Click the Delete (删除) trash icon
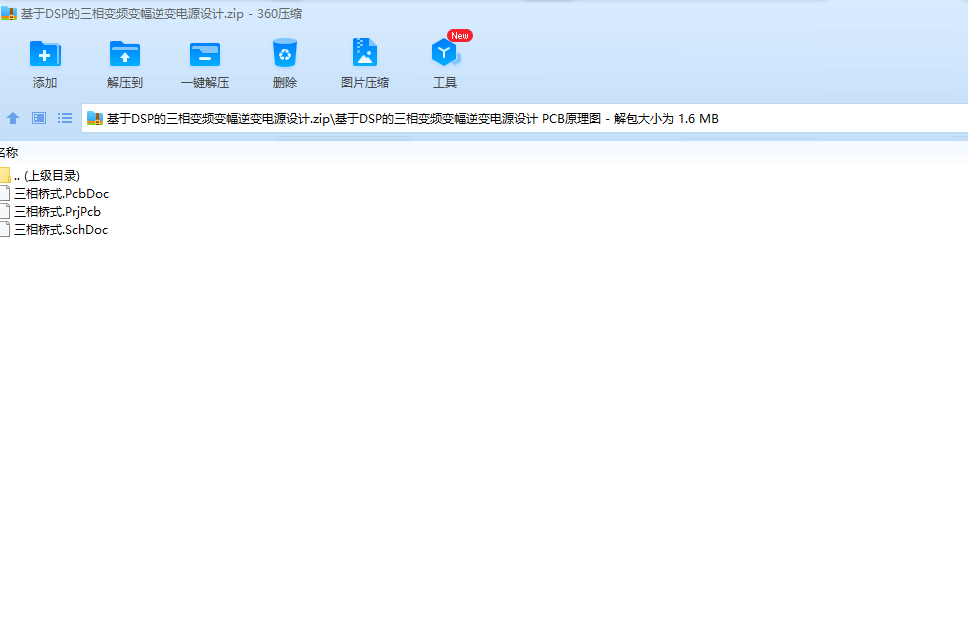 tap(285, 53)
